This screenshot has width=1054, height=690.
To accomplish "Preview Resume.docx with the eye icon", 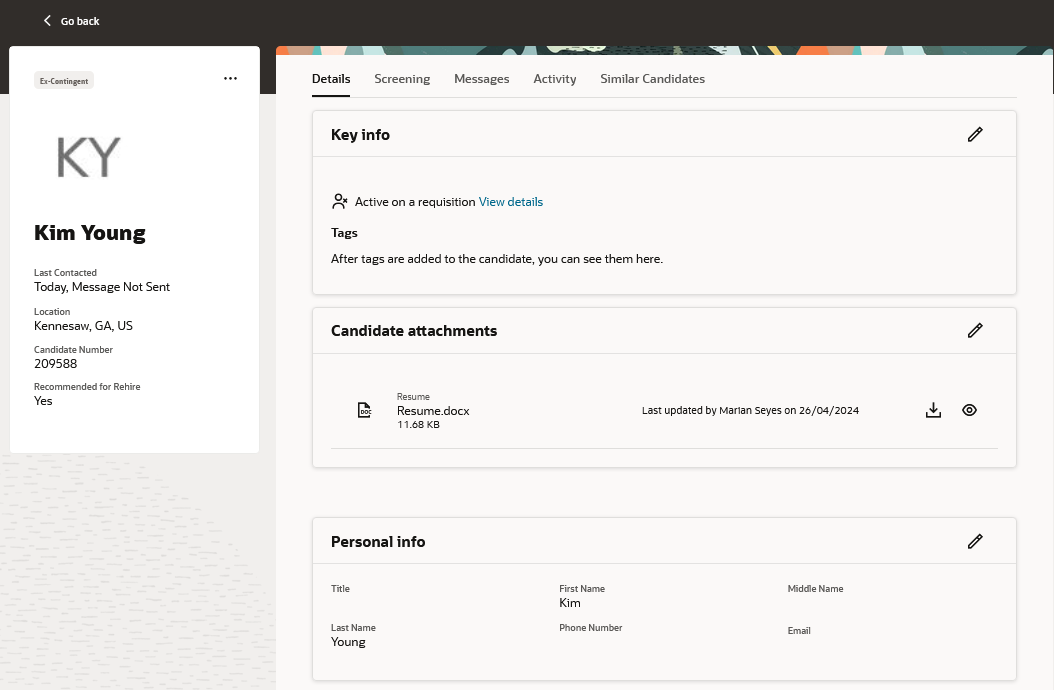I will [x=969, y=410].
